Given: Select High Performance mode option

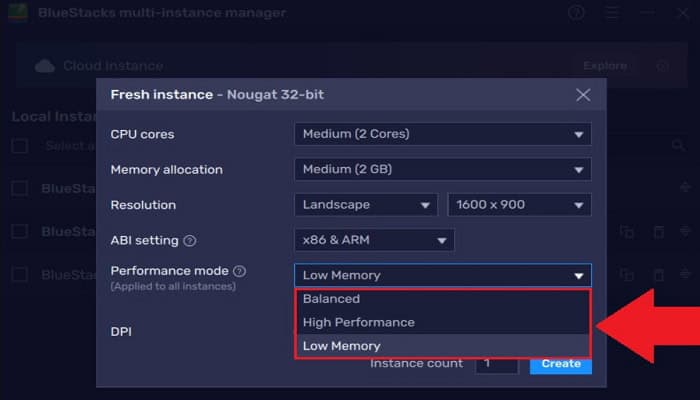Looking at the screenshot, I should point(443,322).
